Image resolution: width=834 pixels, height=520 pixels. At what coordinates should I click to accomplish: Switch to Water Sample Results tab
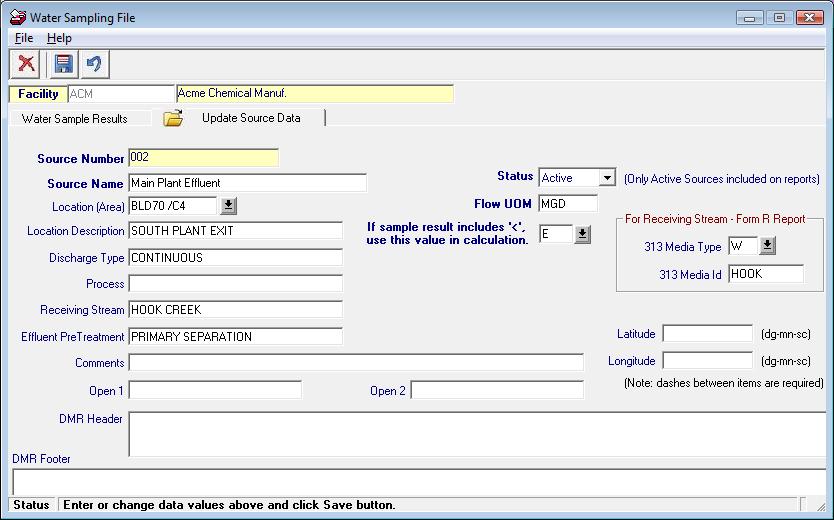click(x=74, y=119)
